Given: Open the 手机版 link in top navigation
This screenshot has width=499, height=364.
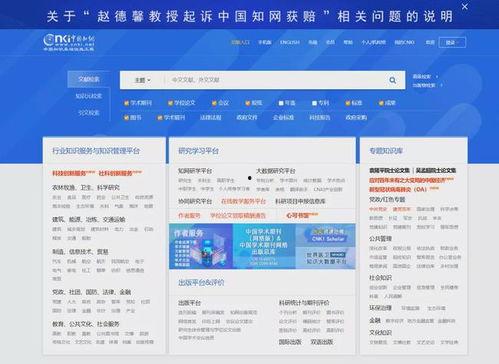Looking at the screenshot, I should point(265,42).
